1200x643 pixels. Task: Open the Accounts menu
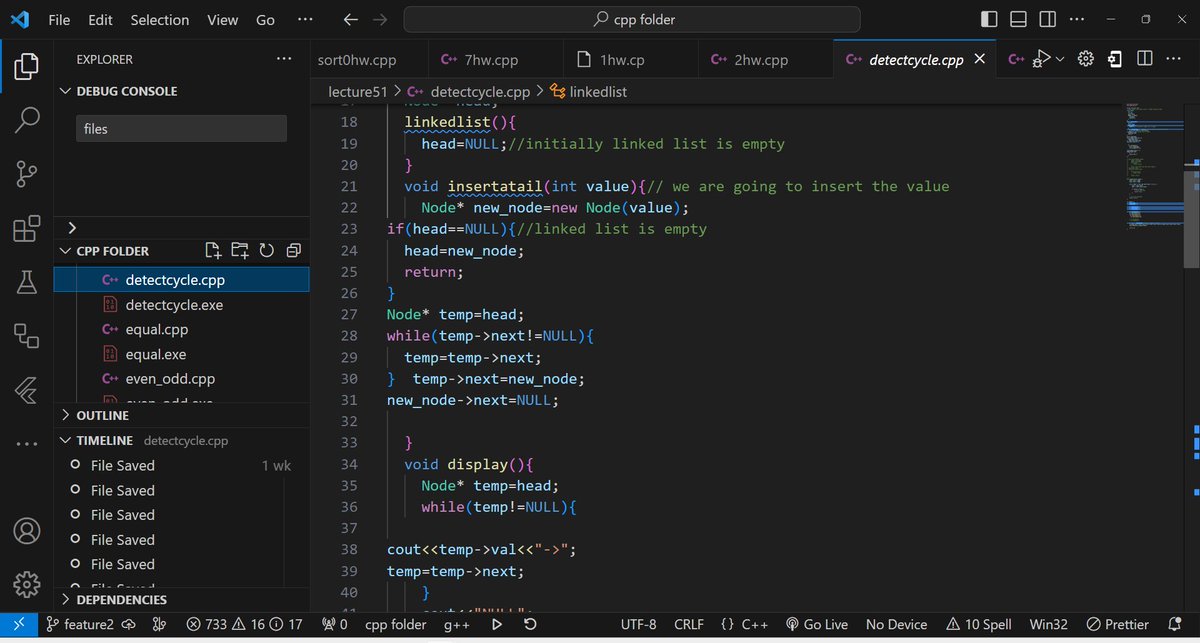(x=27, y=530)
